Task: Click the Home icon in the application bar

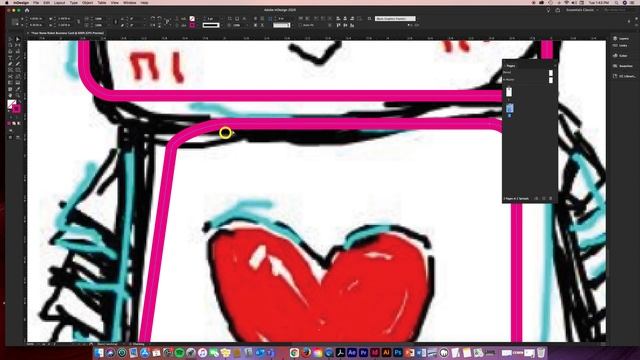Action: pyautogui.click(x=27, y=10)
